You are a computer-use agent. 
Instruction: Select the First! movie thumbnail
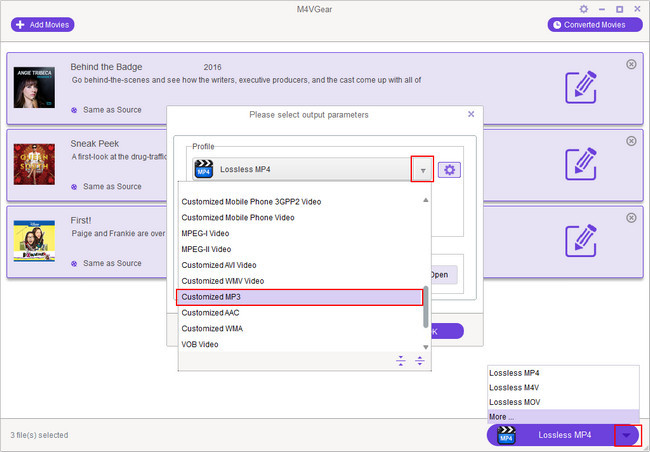pyautogui.click(x=34, y=241)
